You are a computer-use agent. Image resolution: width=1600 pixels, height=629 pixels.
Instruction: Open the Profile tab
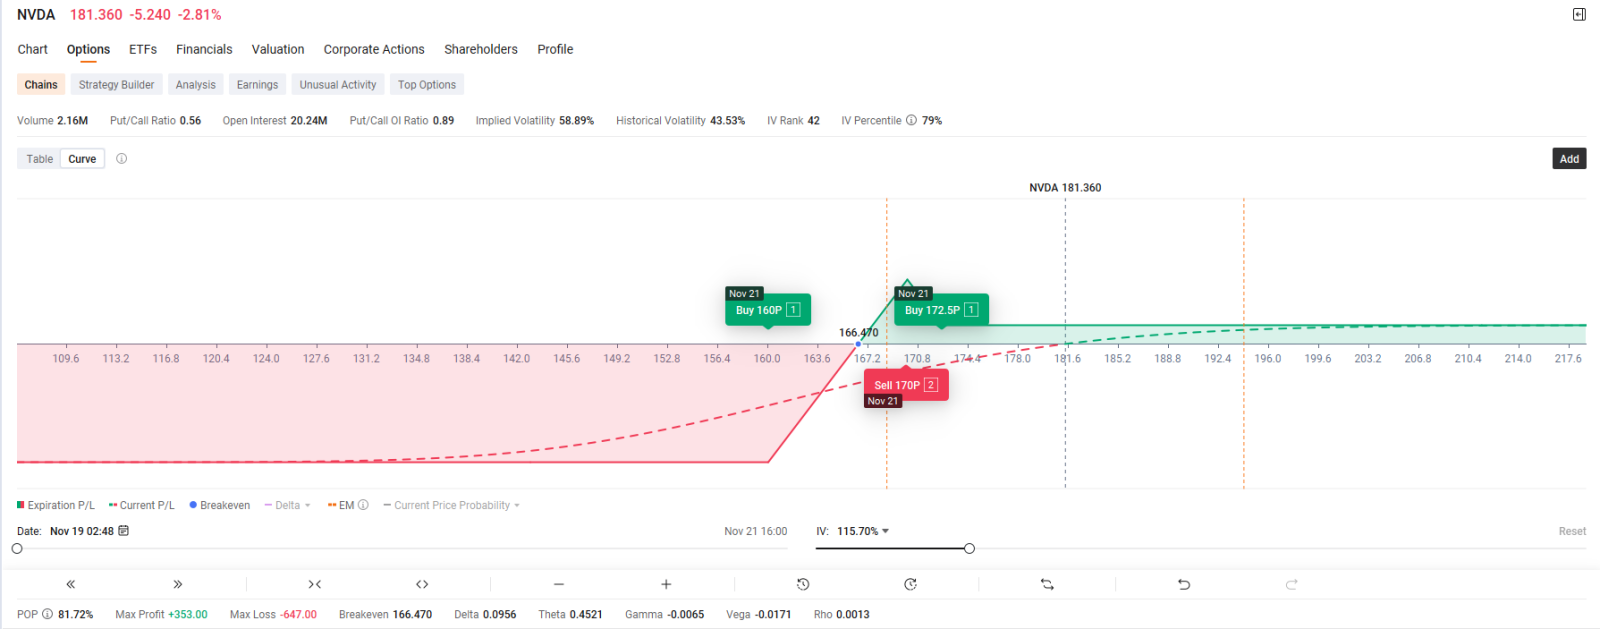(555, 49)
